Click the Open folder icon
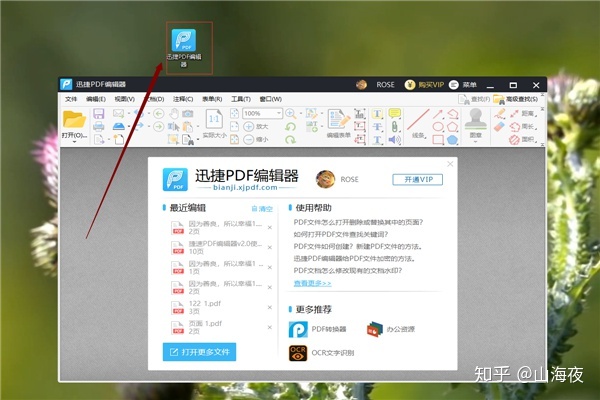600x400 pixels. (74, 119)
